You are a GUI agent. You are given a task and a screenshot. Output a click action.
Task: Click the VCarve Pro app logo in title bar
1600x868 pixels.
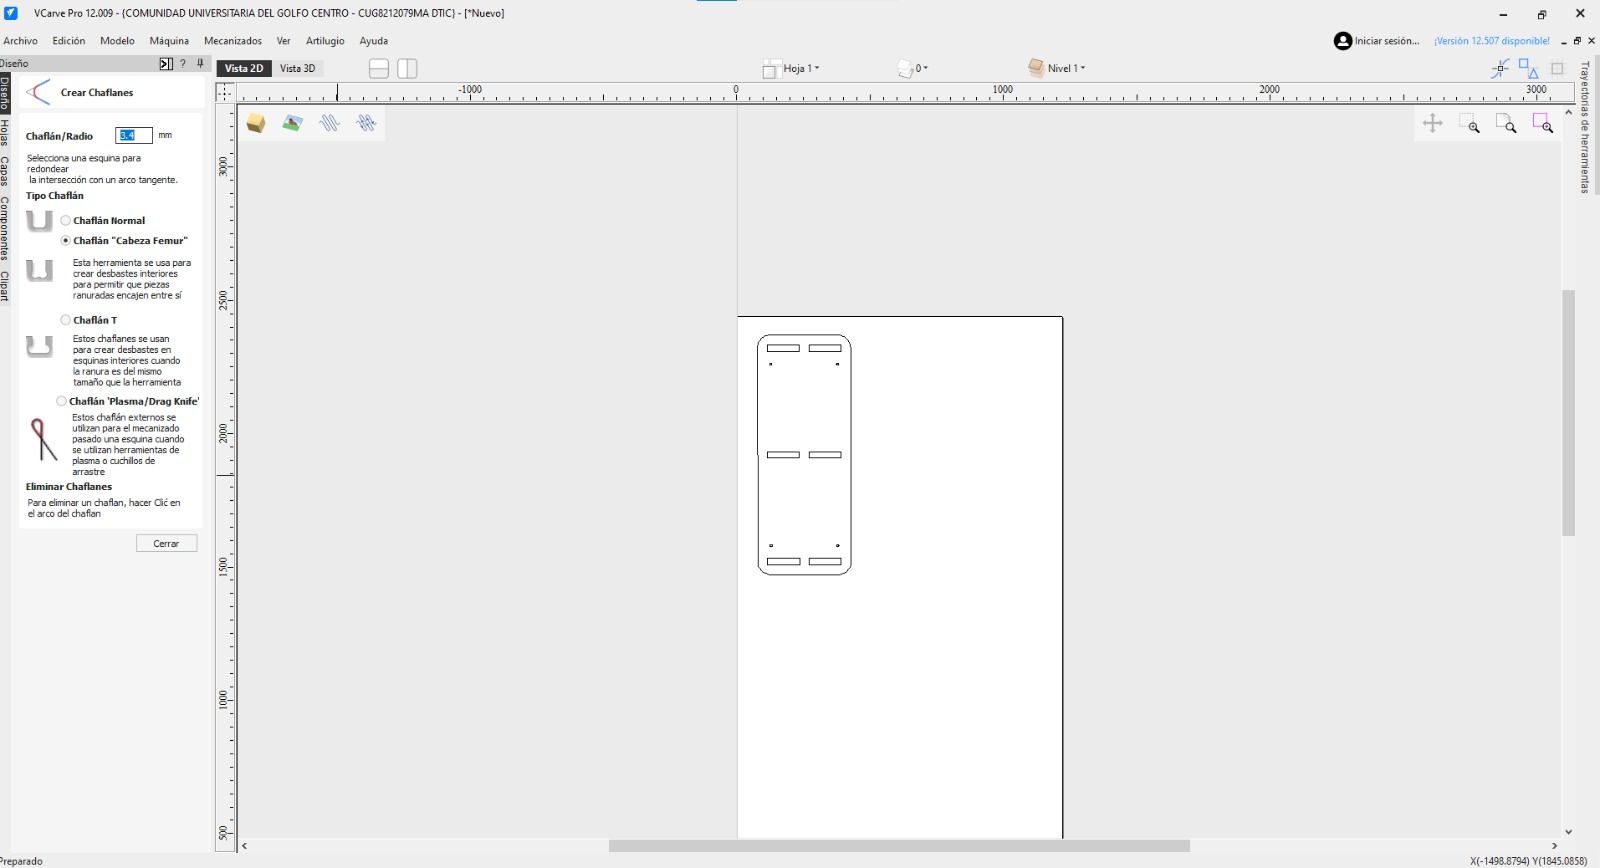11,13
